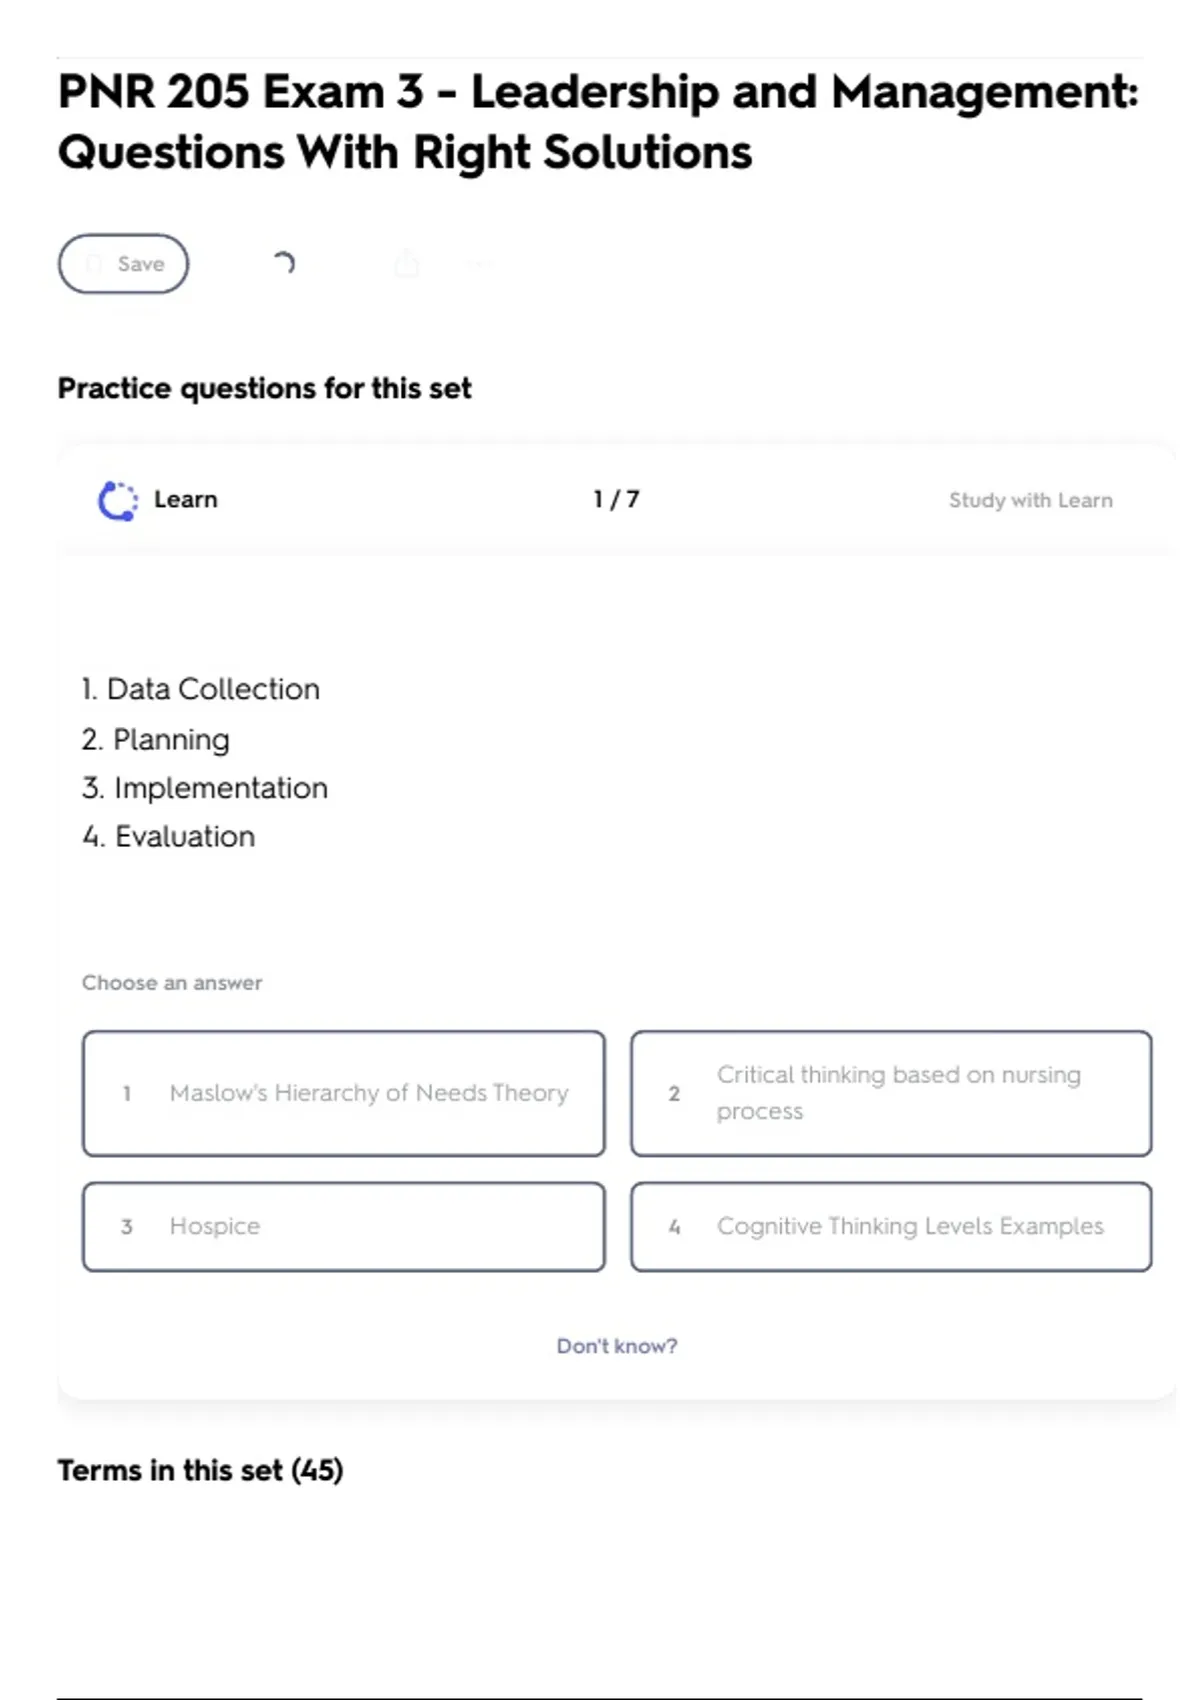
Task: Select answer Maslow's Hierarchy of Needs Theory
Action: pyautogui.click(x=343, y=1093)
